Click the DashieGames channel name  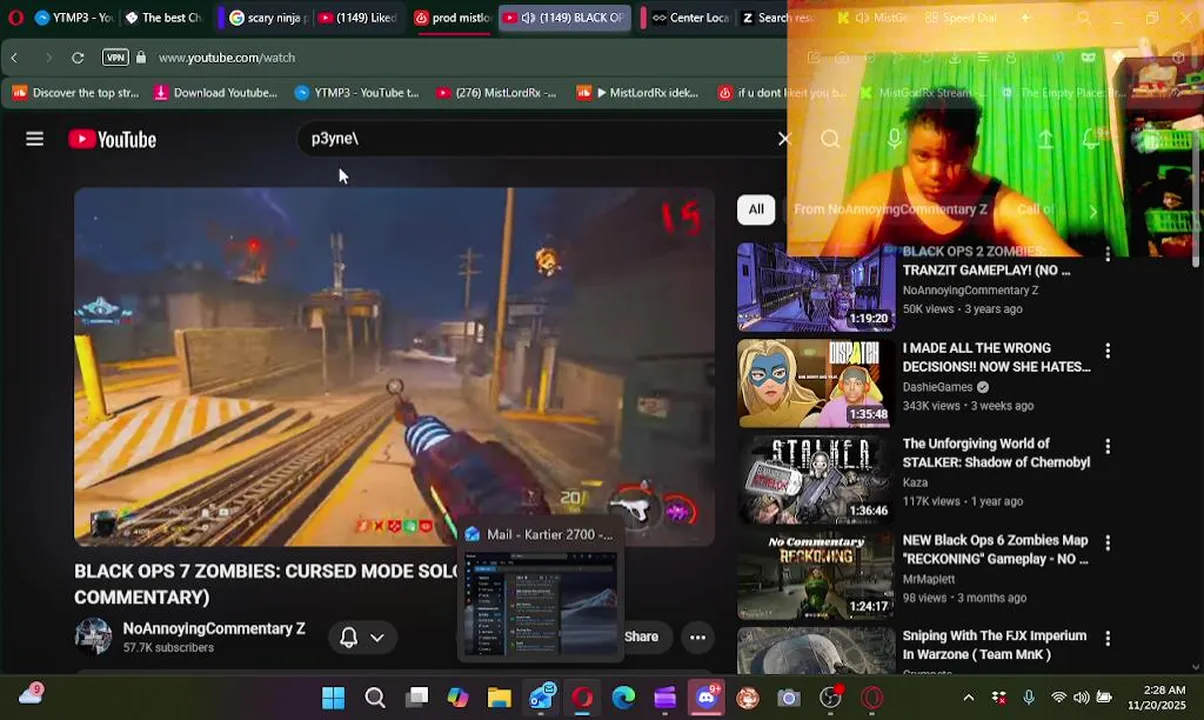click(x=937, y=387)
